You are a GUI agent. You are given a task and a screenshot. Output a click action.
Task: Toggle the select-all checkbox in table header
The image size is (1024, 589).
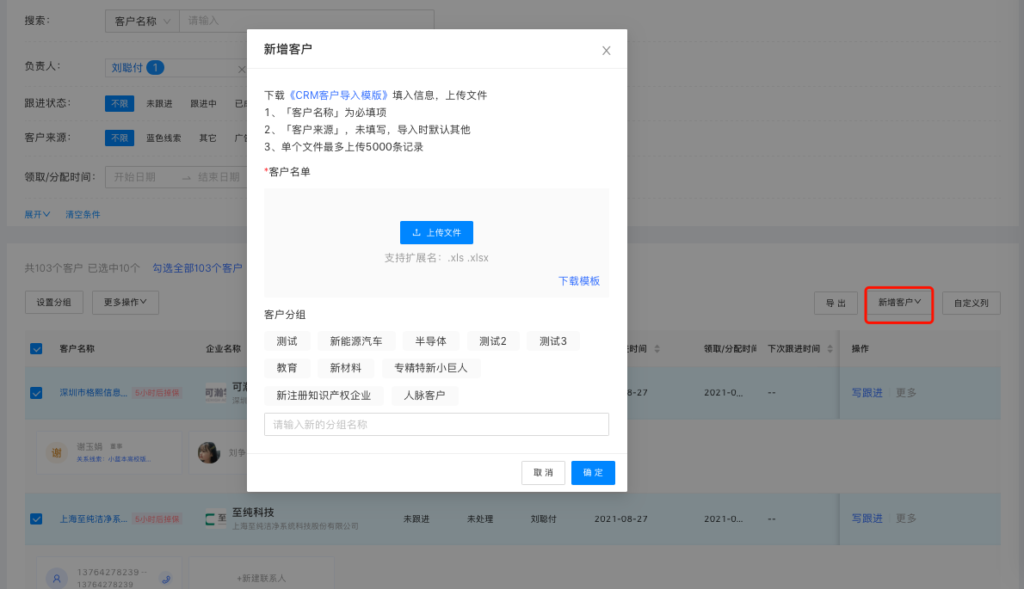[37, 349]
